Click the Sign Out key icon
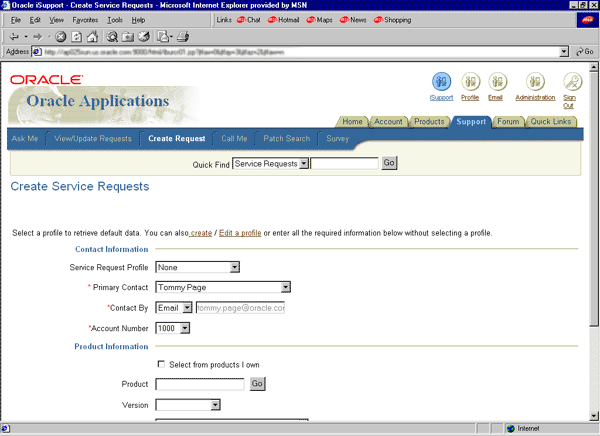 point(572,82)
